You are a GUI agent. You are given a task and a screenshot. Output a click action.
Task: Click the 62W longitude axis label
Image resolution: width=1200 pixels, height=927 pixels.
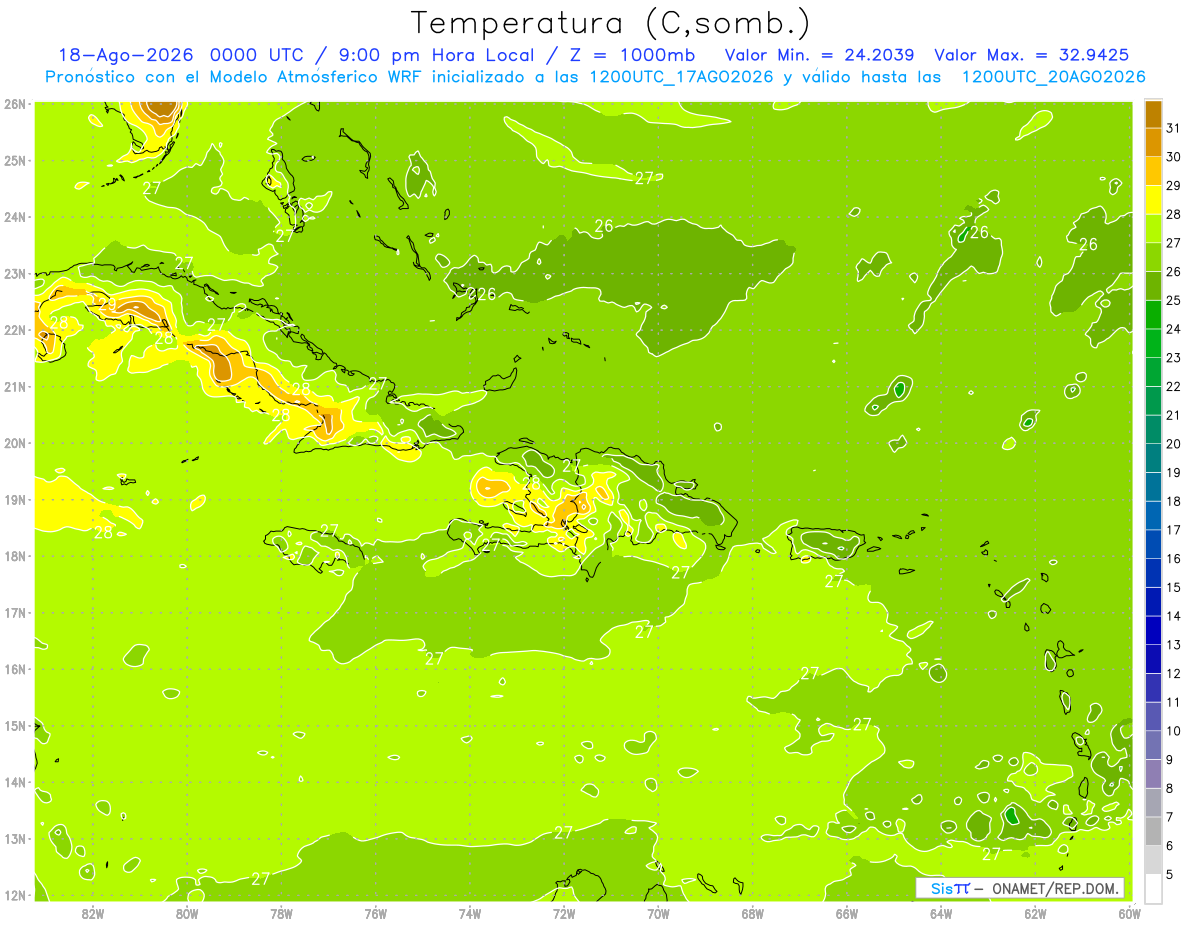(1035, 913)
